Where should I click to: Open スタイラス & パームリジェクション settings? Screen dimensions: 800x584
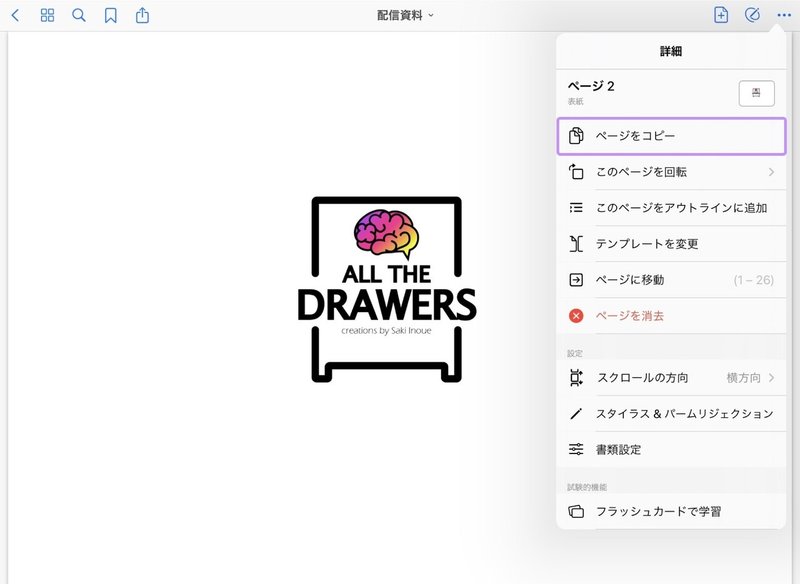click(x=671, y=414)
